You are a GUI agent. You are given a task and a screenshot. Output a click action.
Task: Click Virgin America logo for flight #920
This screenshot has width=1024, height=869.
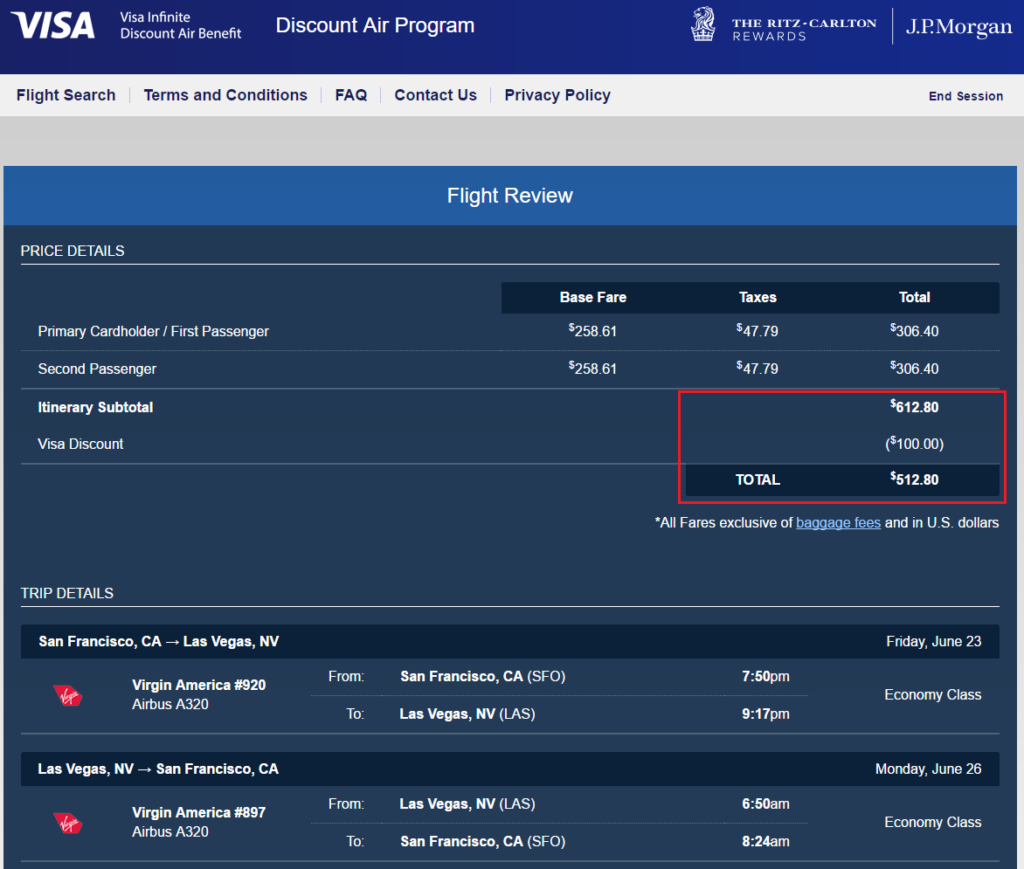click(x=67, y=695)
